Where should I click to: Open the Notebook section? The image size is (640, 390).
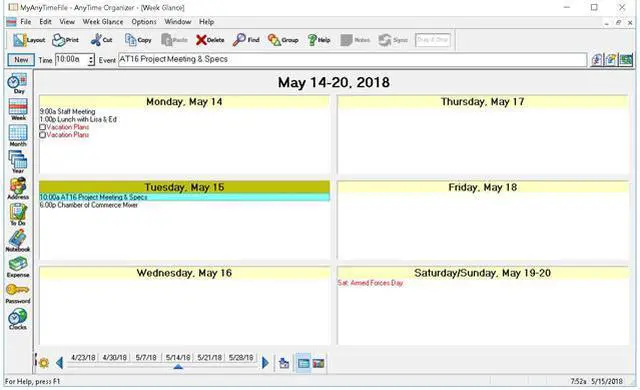click(x=18, y=240)
